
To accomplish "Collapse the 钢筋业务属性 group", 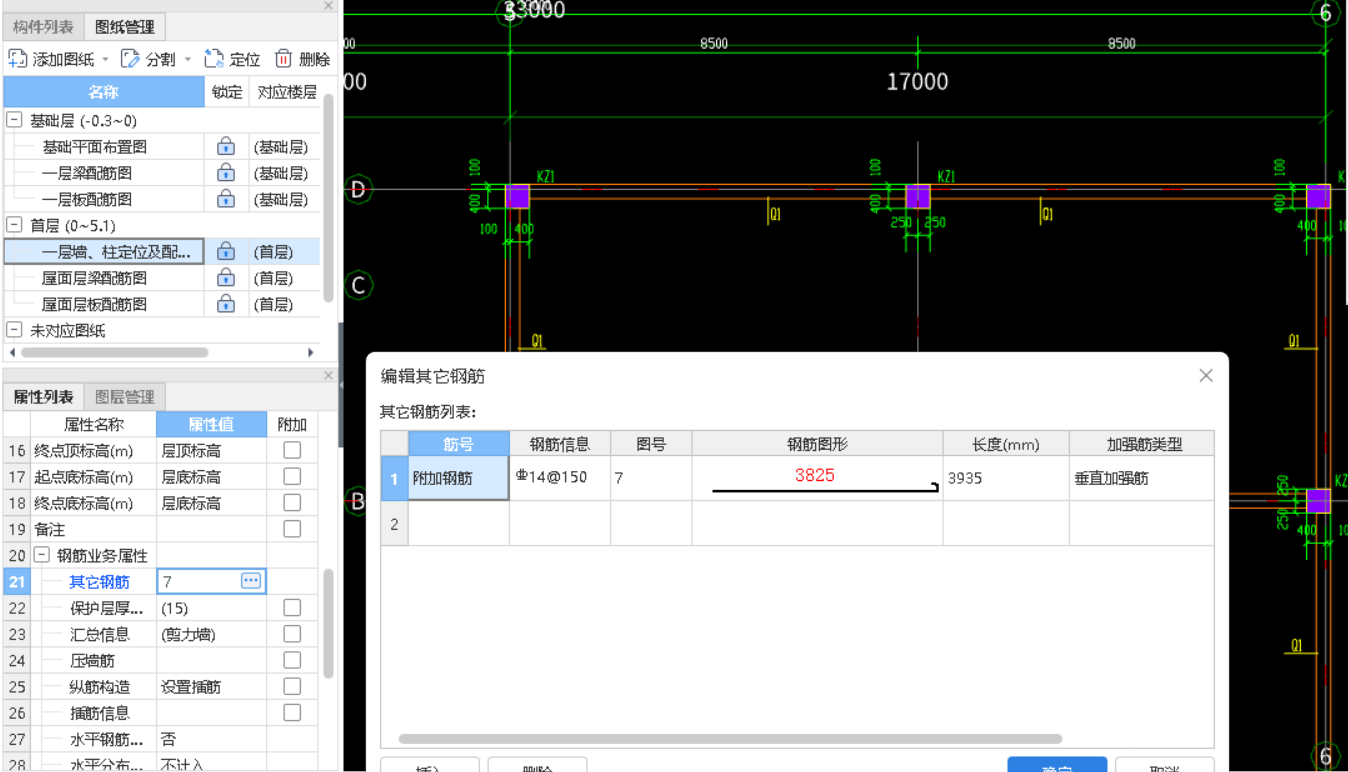I will pos(42,555).
